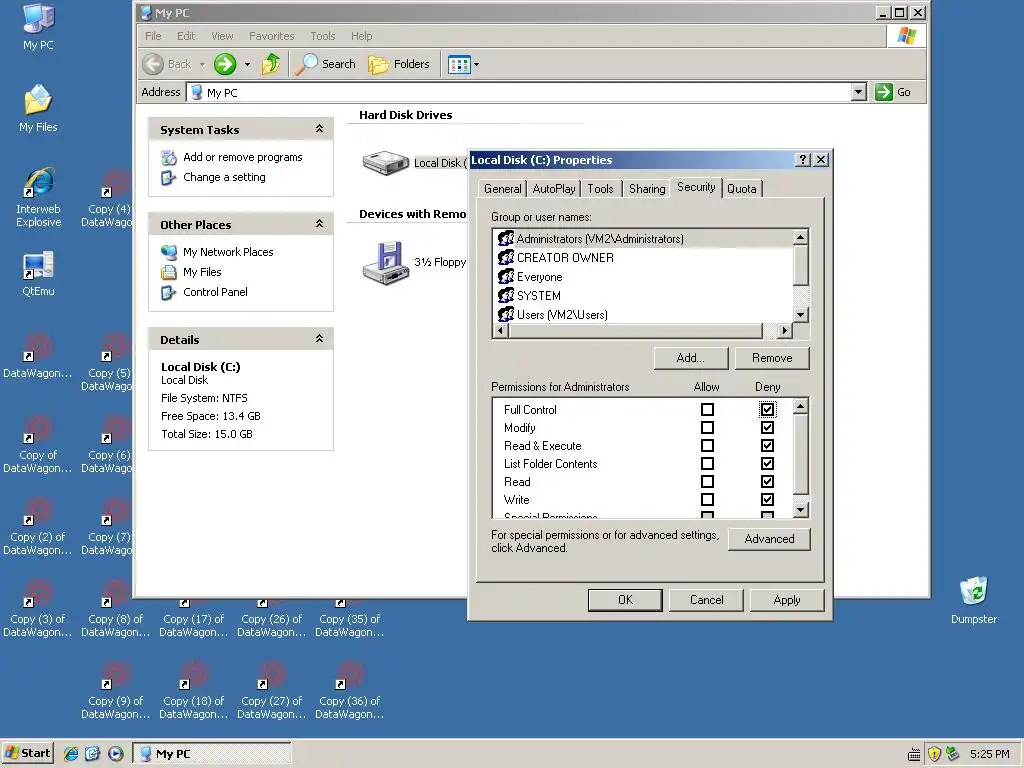
Task: Click the Remove button
Action: tap(772, 358)
